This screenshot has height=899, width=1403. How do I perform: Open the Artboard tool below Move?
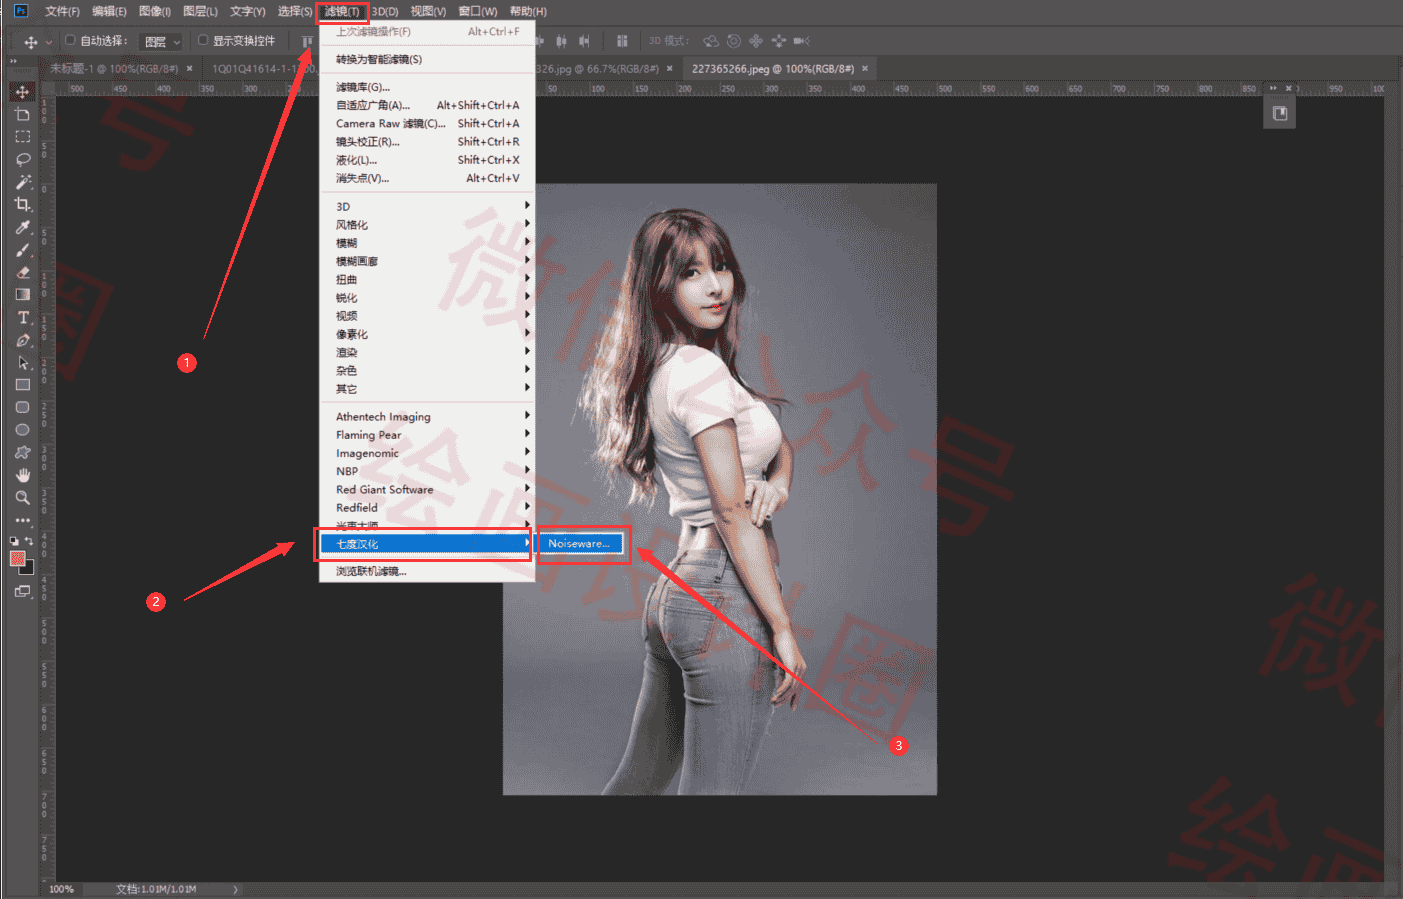pos(22,114)
